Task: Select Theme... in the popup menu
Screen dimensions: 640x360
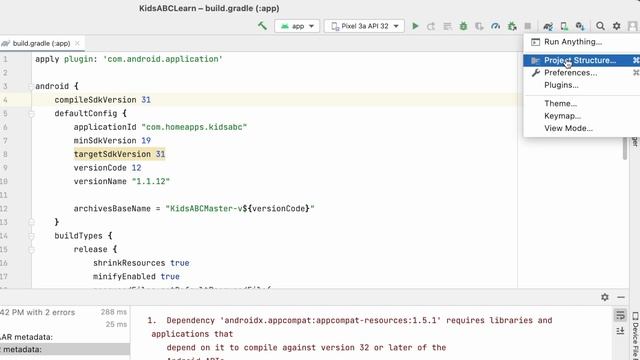Action: [582, 103]
